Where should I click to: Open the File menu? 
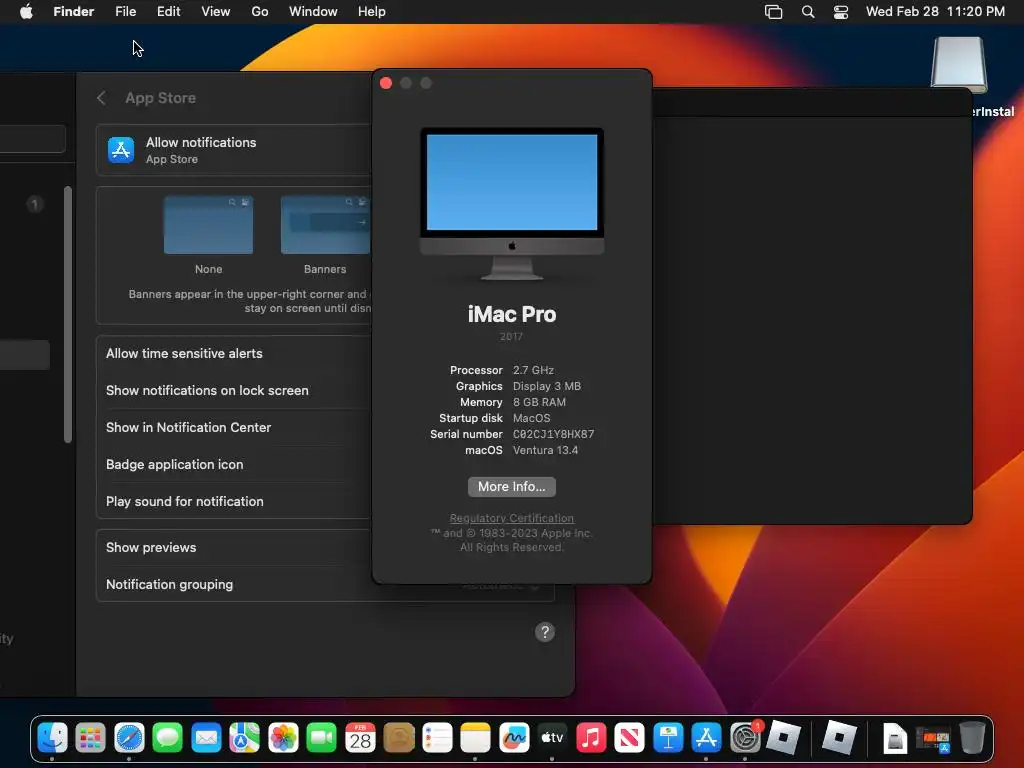[125, 12]
